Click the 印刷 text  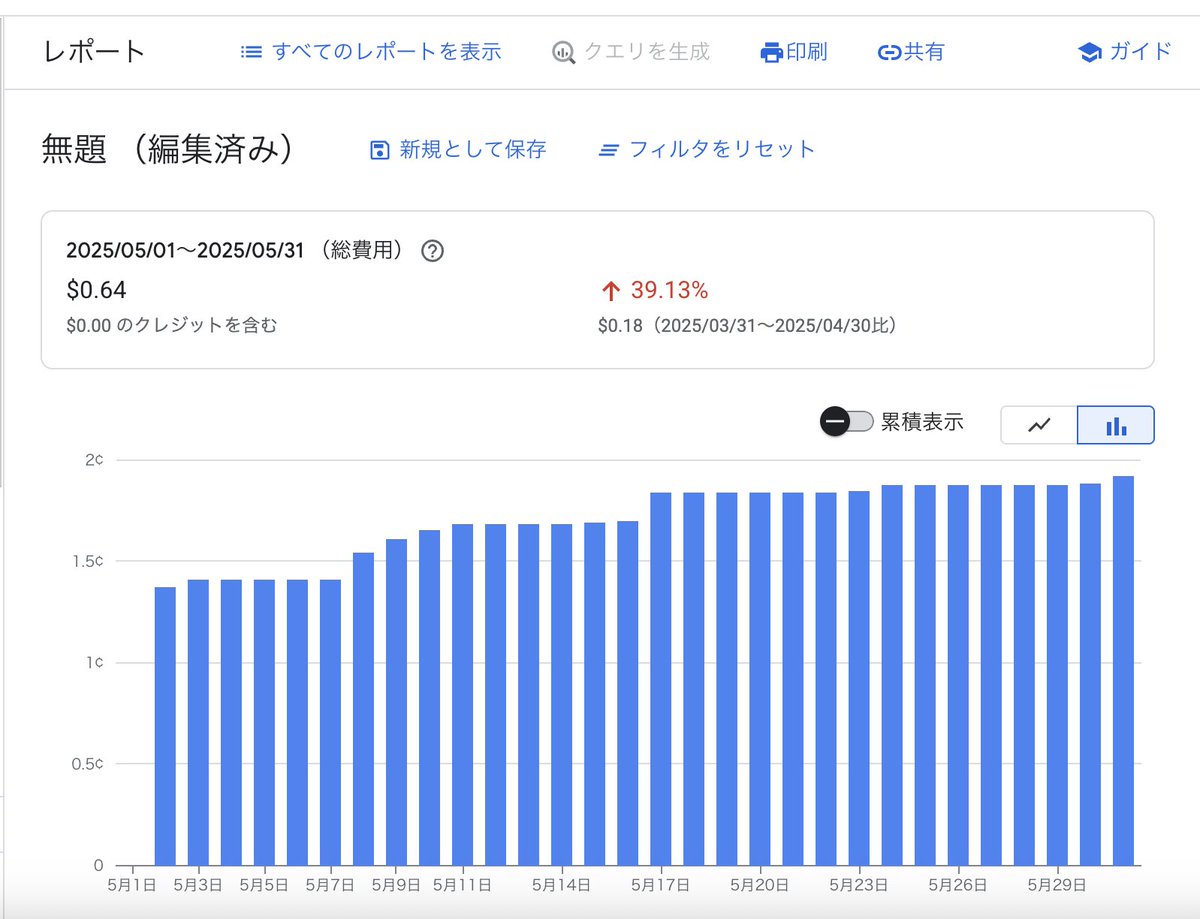806,52
